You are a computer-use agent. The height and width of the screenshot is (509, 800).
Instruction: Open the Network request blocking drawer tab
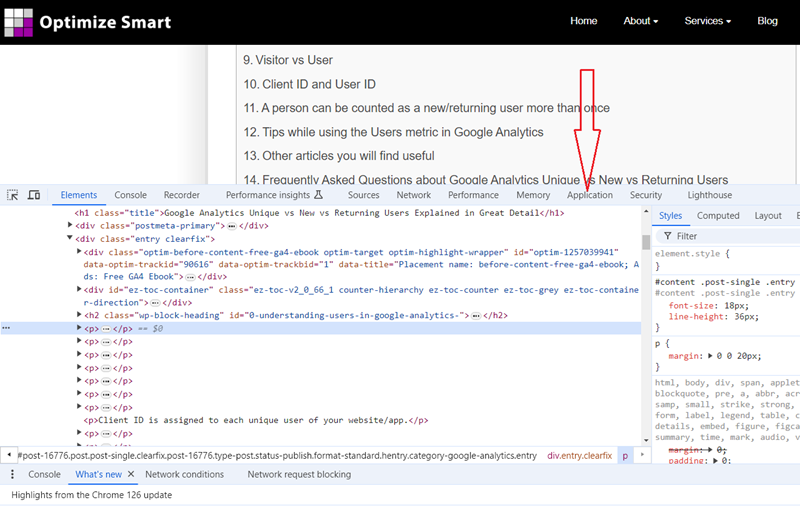point(299,474)
